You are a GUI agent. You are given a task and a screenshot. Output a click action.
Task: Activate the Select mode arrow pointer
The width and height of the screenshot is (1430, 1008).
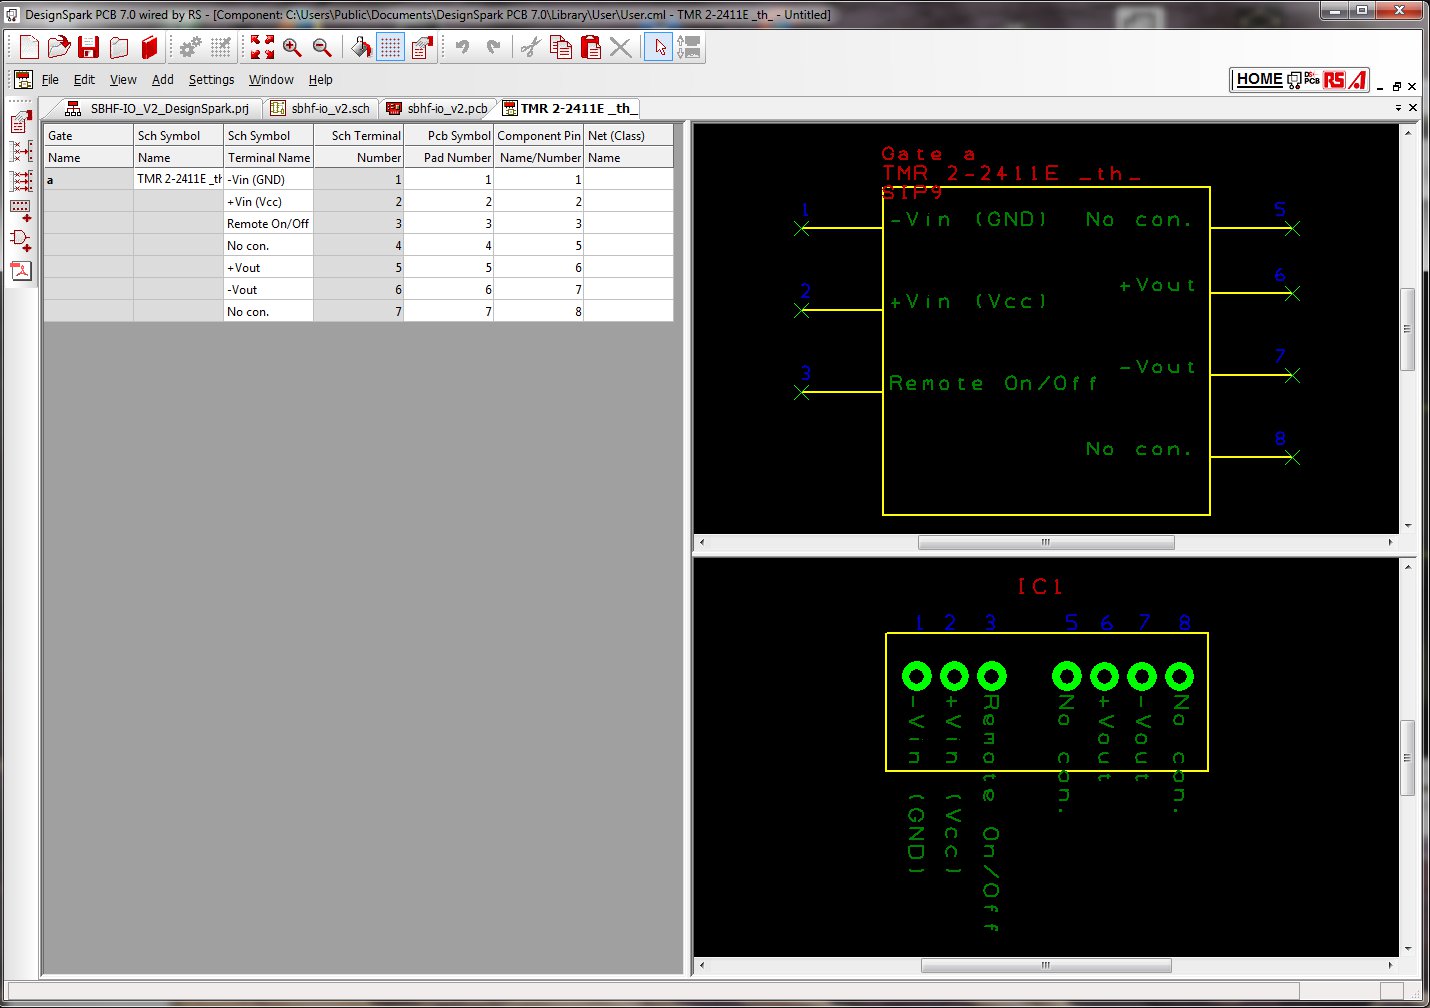pos(659,47)
